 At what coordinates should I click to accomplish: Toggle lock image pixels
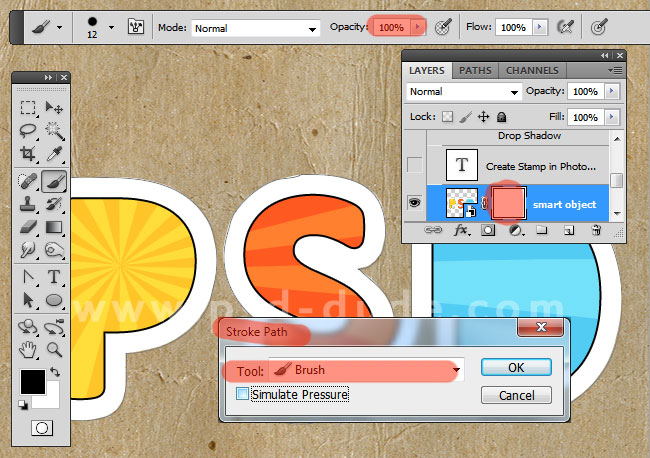point(466,117)
